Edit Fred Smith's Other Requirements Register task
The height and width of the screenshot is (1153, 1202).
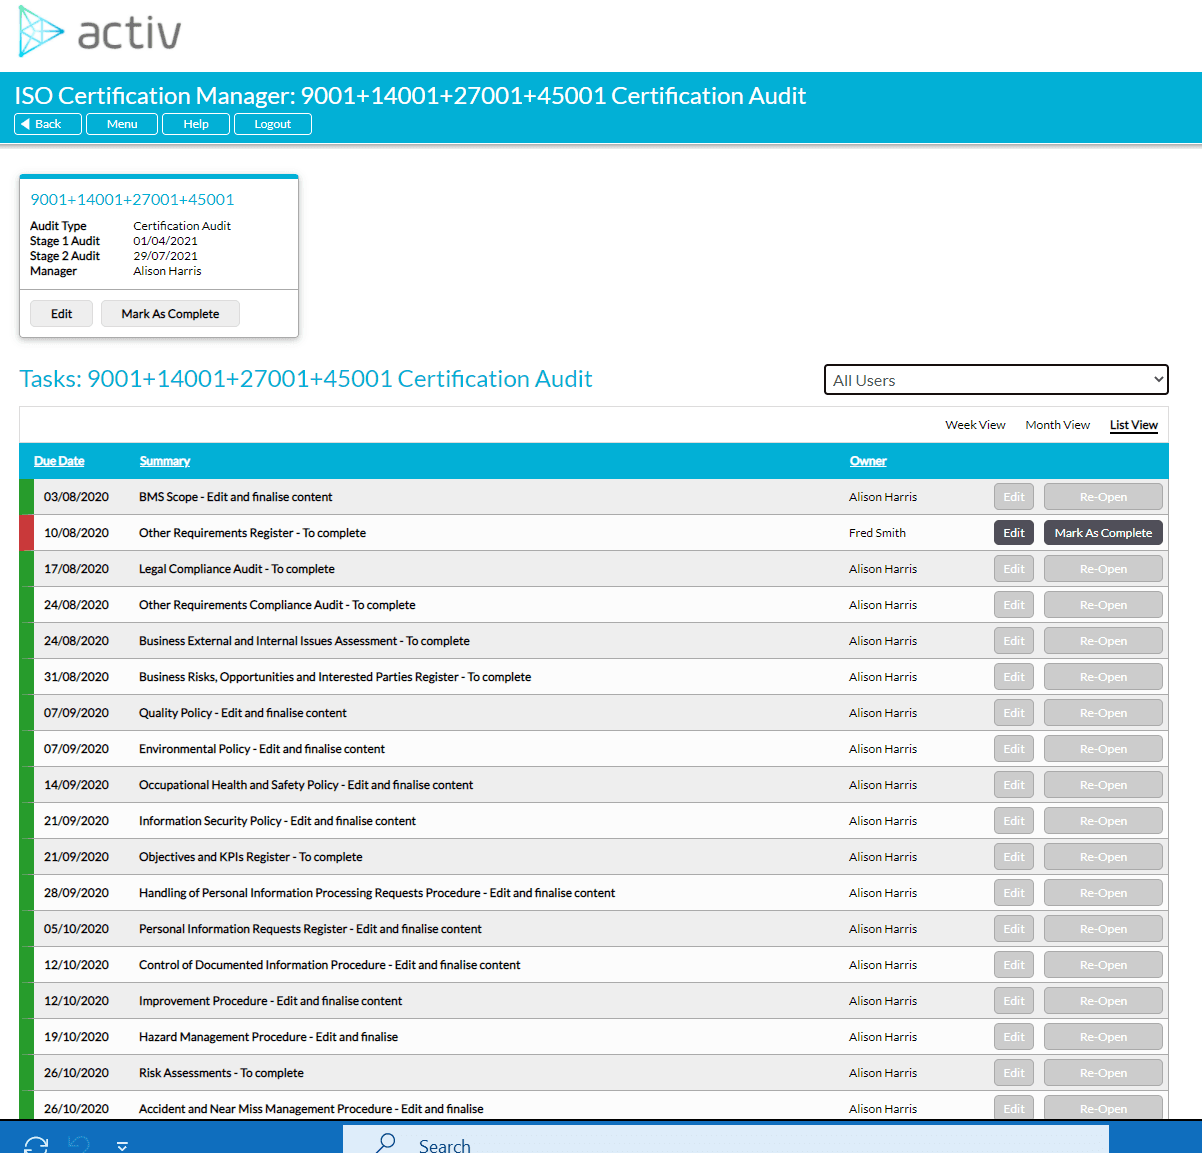pyautogui.click(x=1013, y=532)
